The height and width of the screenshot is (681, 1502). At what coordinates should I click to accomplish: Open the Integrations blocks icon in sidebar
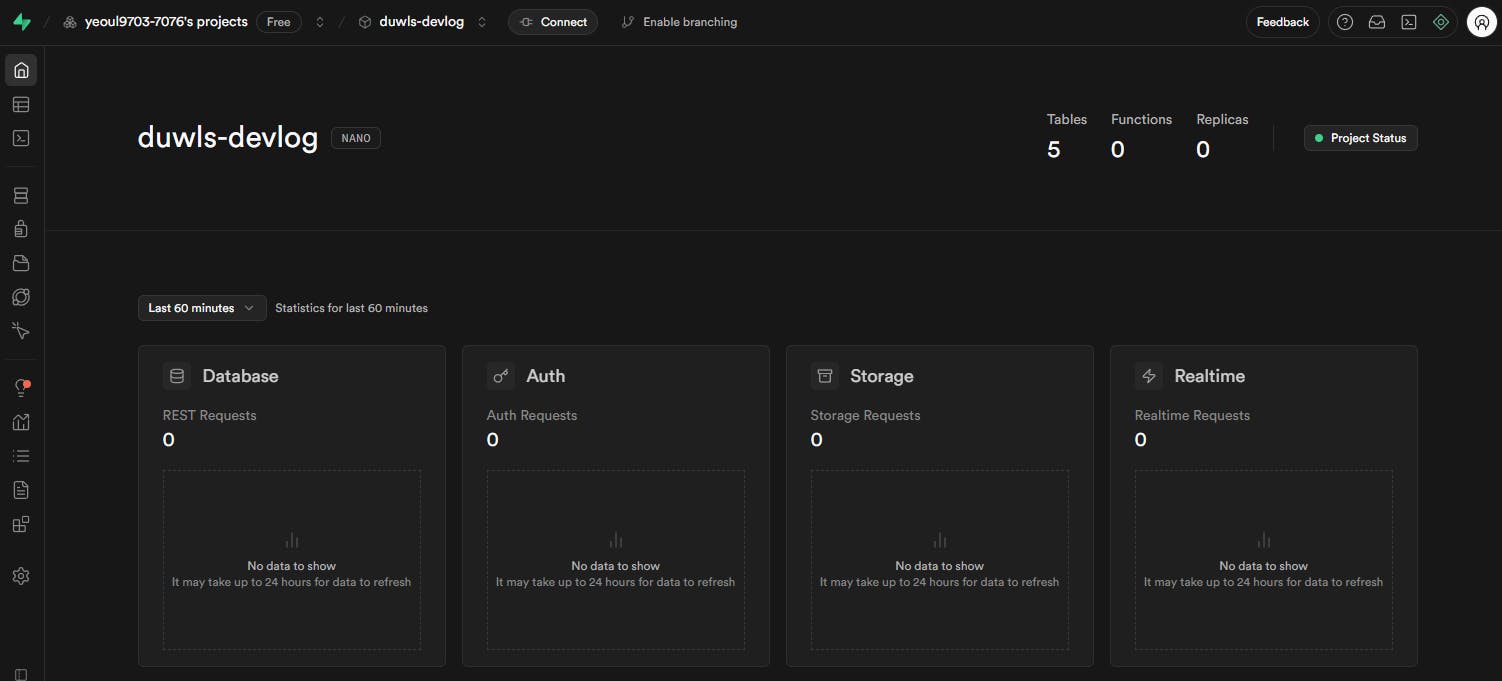[21, 524]
